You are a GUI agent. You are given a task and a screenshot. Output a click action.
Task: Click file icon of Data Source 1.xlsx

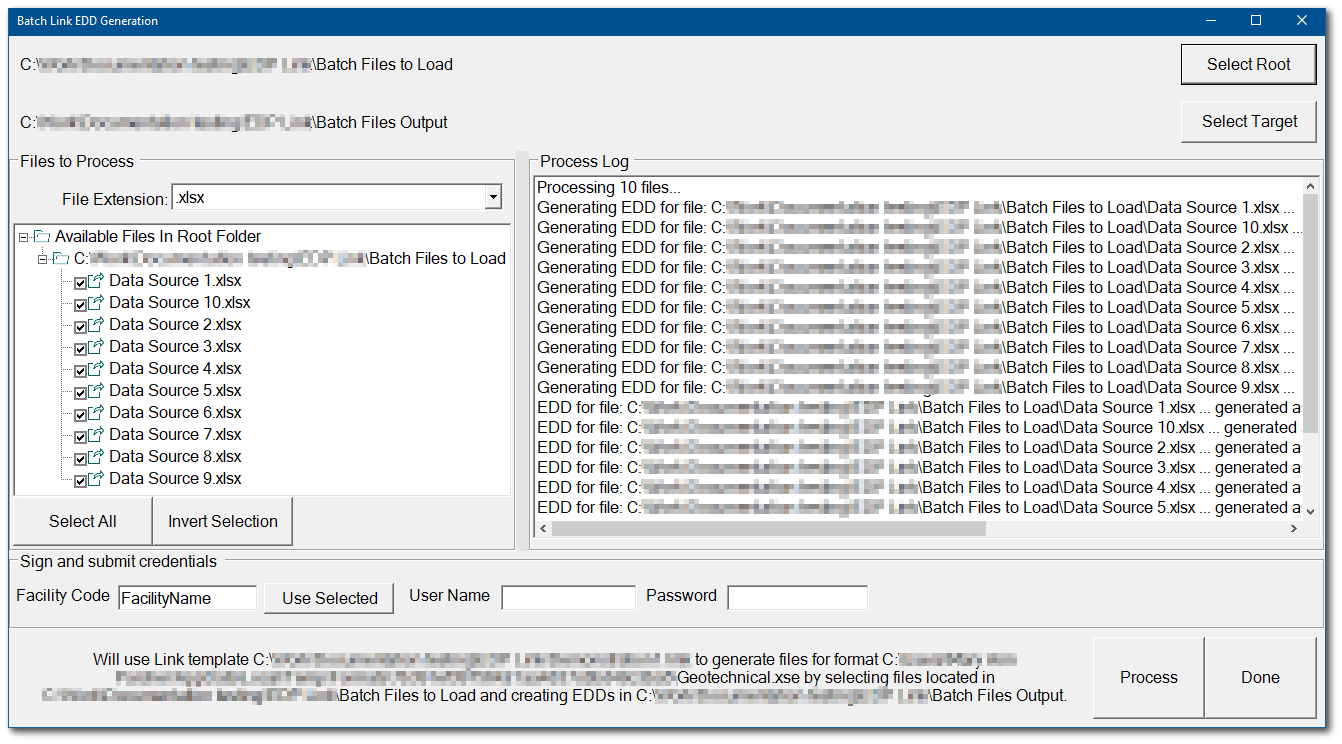(x=97, y=281)
